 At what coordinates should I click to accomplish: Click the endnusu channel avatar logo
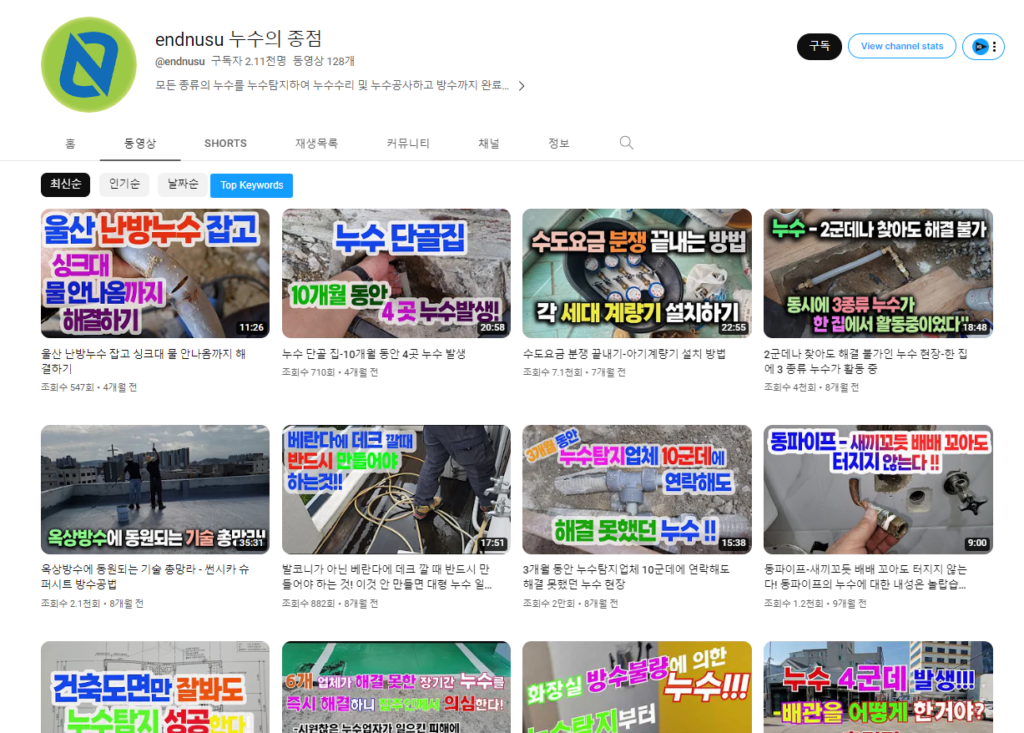point(89,65)
